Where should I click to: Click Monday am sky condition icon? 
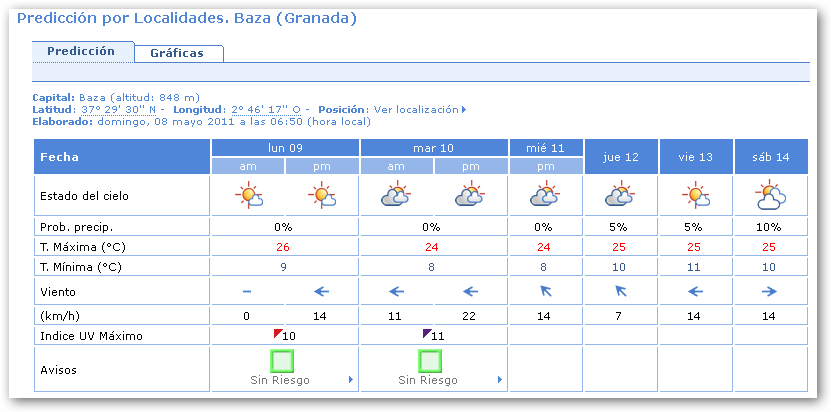click(x=248, y=196)
